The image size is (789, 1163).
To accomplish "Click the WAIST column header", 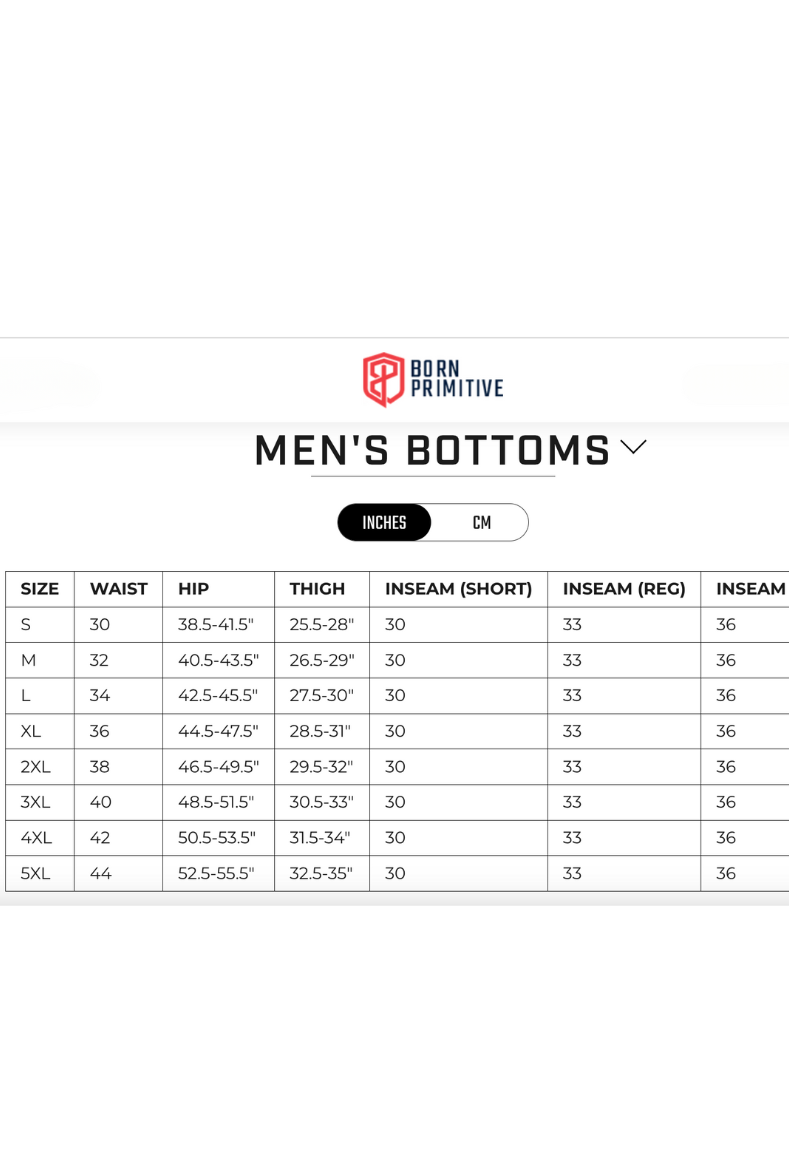I will pos(119,589).
